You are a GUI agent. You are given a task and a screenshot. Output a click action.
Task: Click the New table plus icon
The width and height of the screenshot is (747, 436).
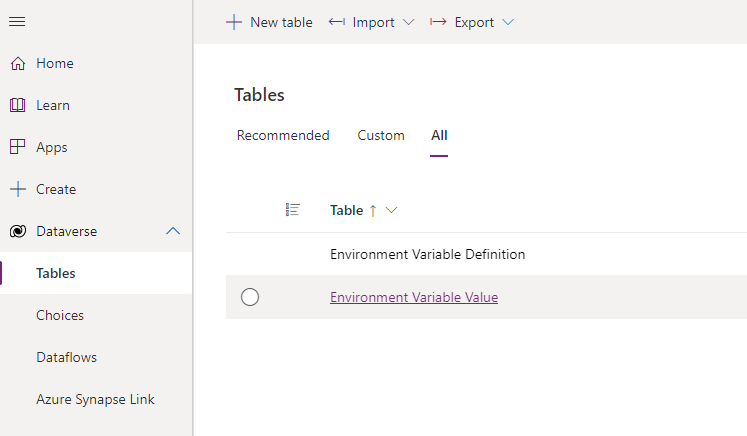[x=234, y=22]
